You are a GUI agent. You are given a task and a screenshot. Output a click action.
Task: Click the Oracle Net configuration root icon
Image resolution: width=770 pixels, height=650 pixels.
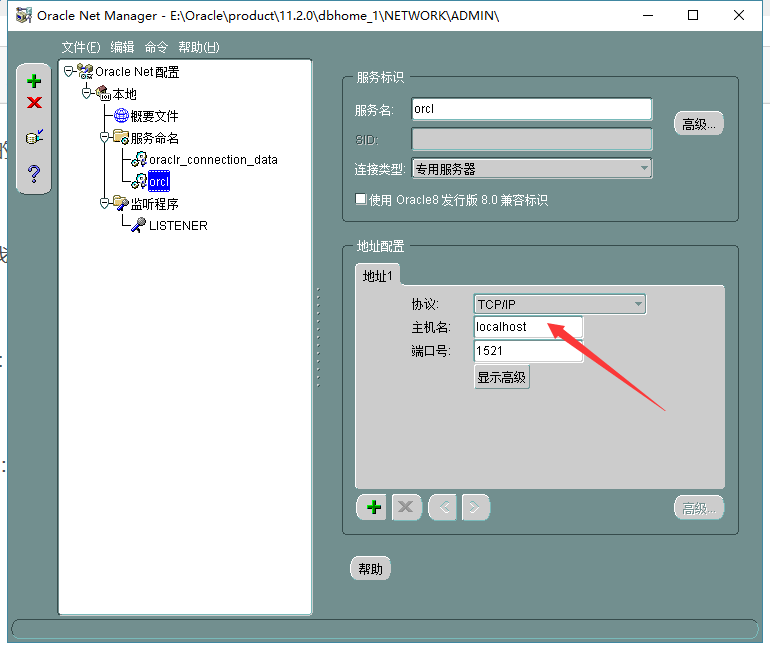85,72
